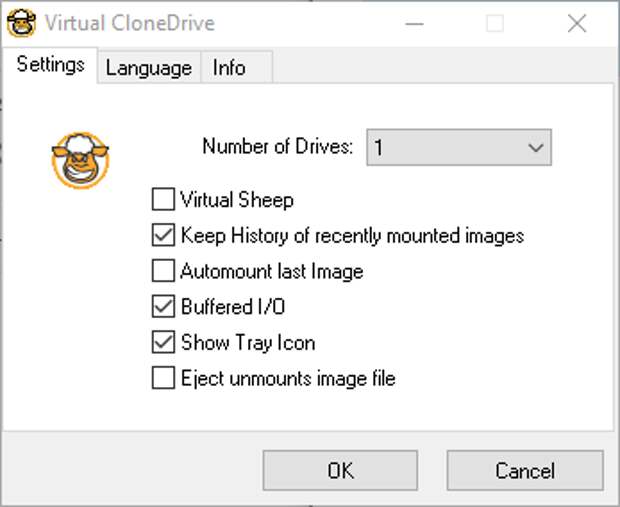This screenshot has width=620, height=507.
Task: Select the Settings tab
Action: (50, 65)
